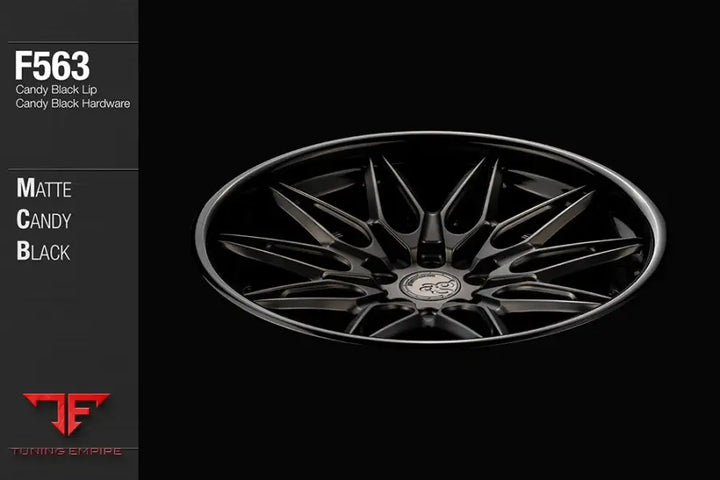Select the word Matte in finish name
The width and height of the screenshot is (720, 480).
pyautogui.click(x=44, y=189)
